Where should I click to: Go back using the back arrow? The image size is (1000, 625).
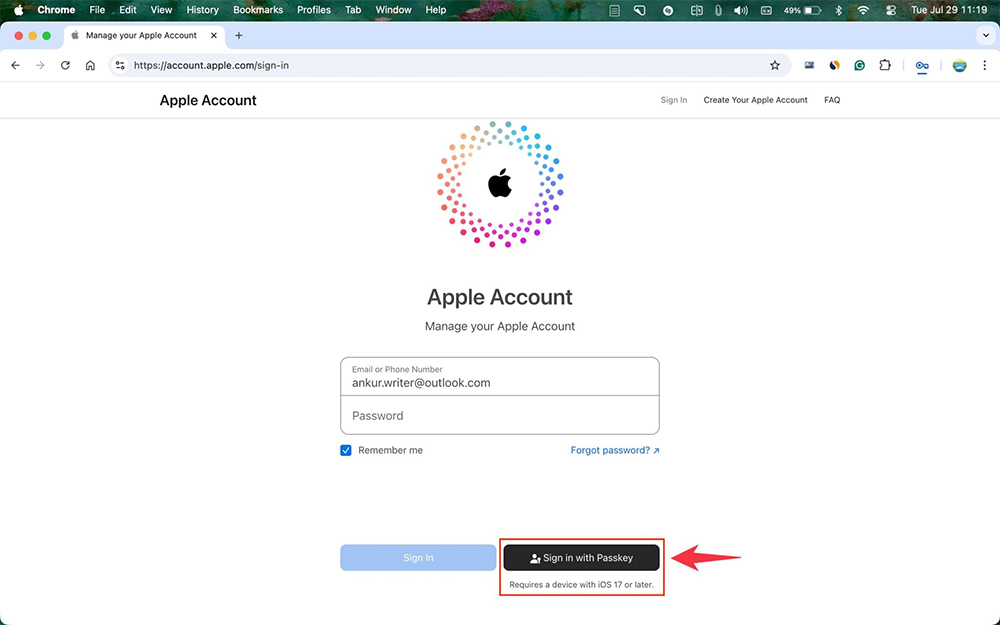click(x=15, y=65)
